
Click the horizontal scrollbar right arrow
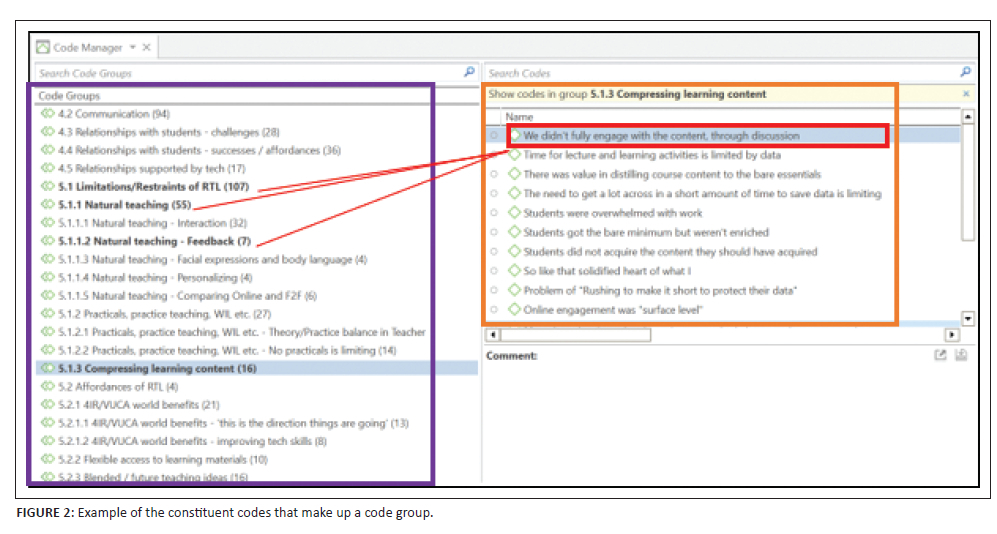pyautogui.click(x=953, y=335)
